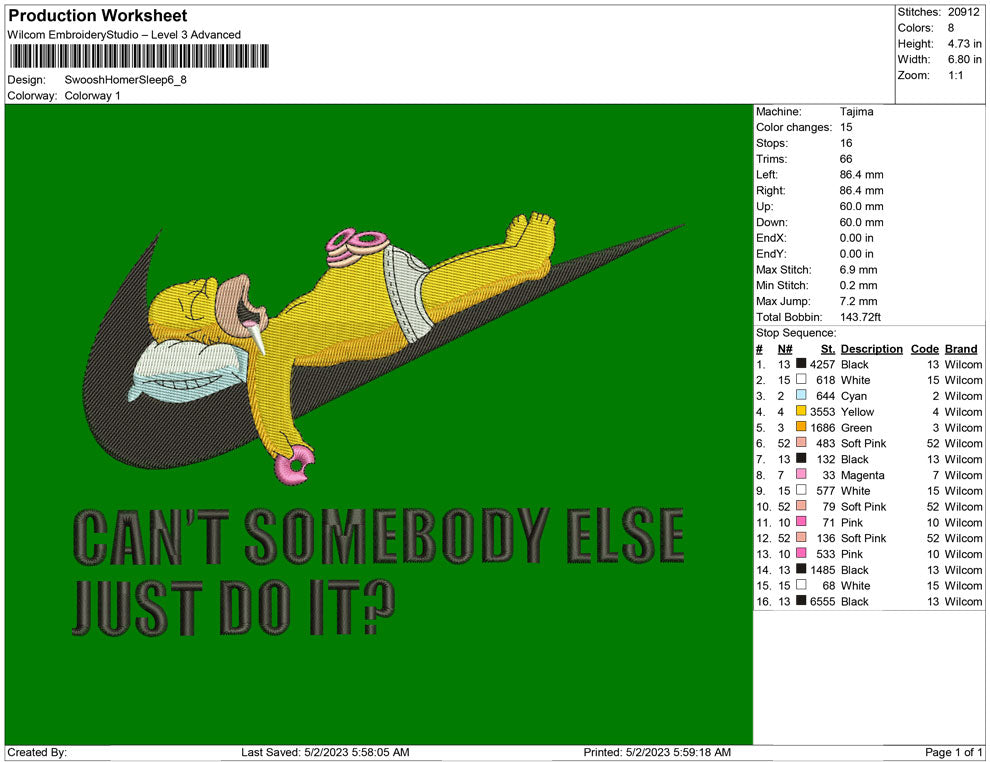
Task: Click the Homer swoosh embroidery preview
Action: 379,424
